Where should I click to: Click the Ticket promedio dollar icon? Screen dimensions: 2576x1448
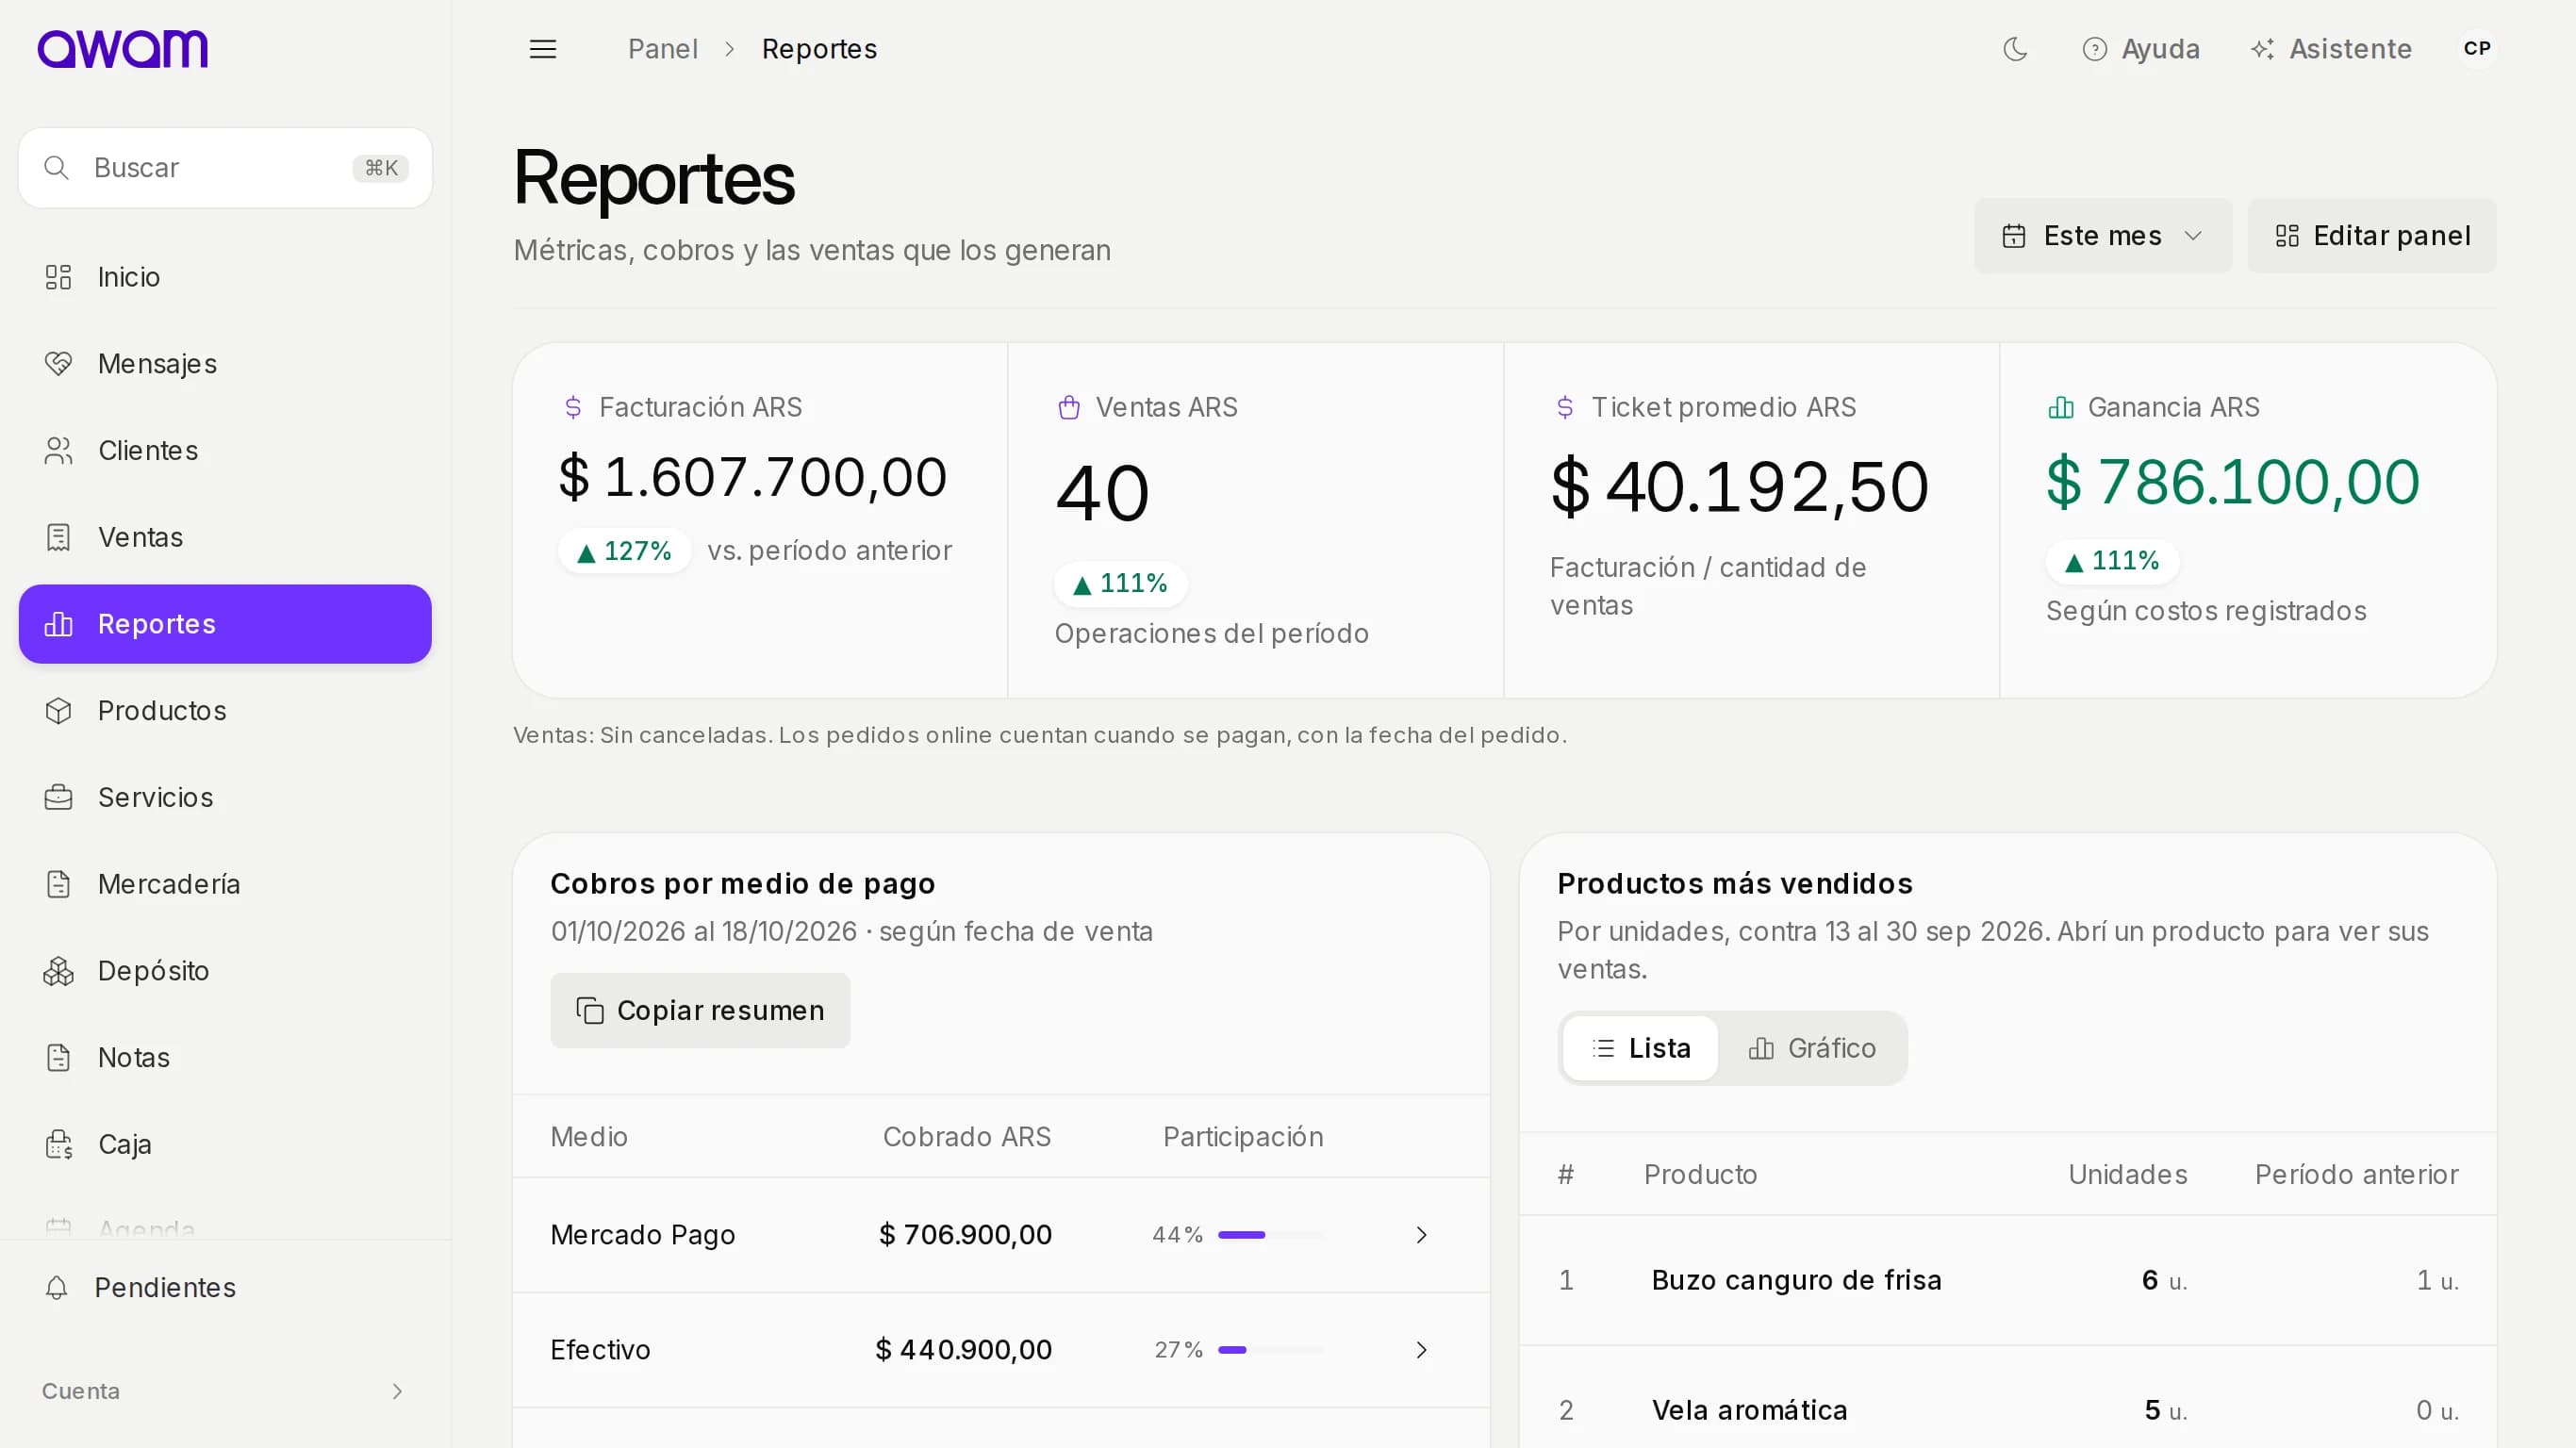tap(1565, 407)
